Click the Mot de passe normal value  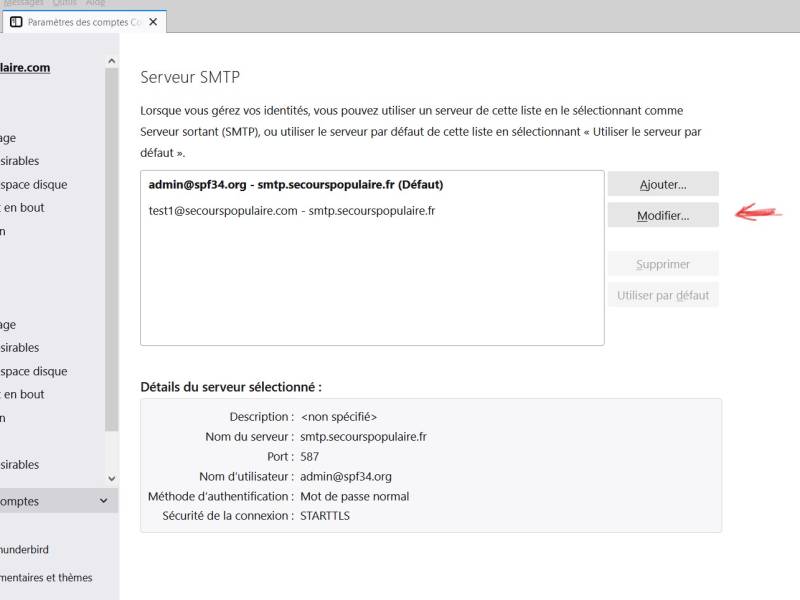[x=355, y=496]
